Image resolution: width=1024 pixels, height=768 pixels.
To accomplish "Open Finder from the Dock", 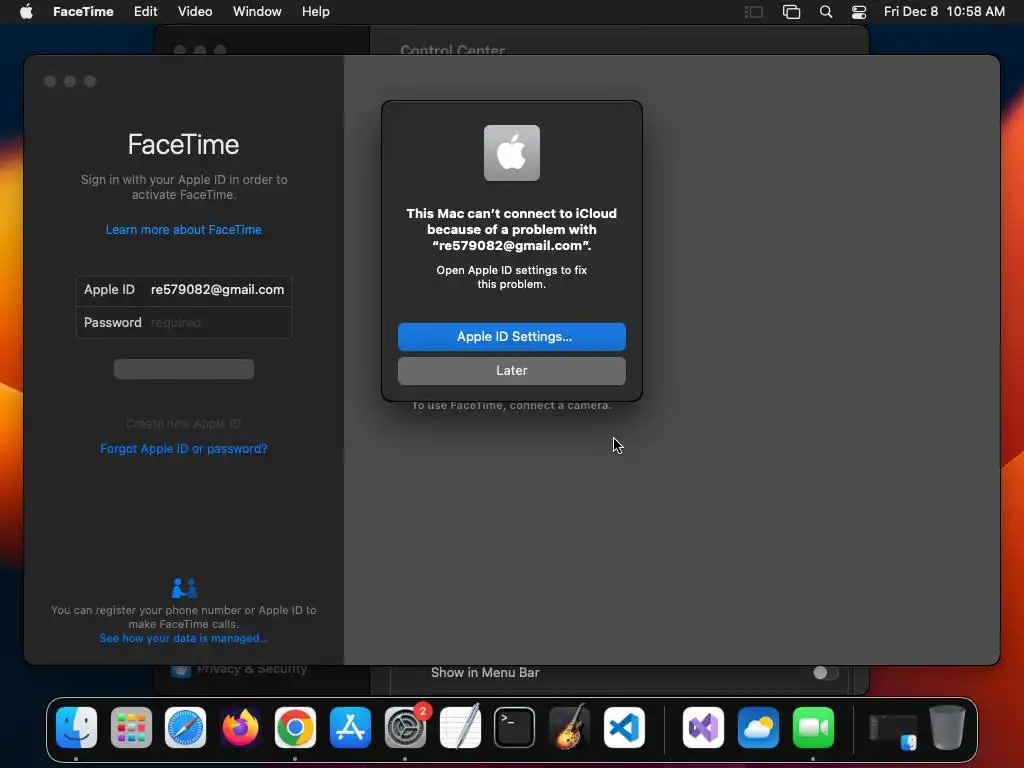I will (x=76, y=727).
